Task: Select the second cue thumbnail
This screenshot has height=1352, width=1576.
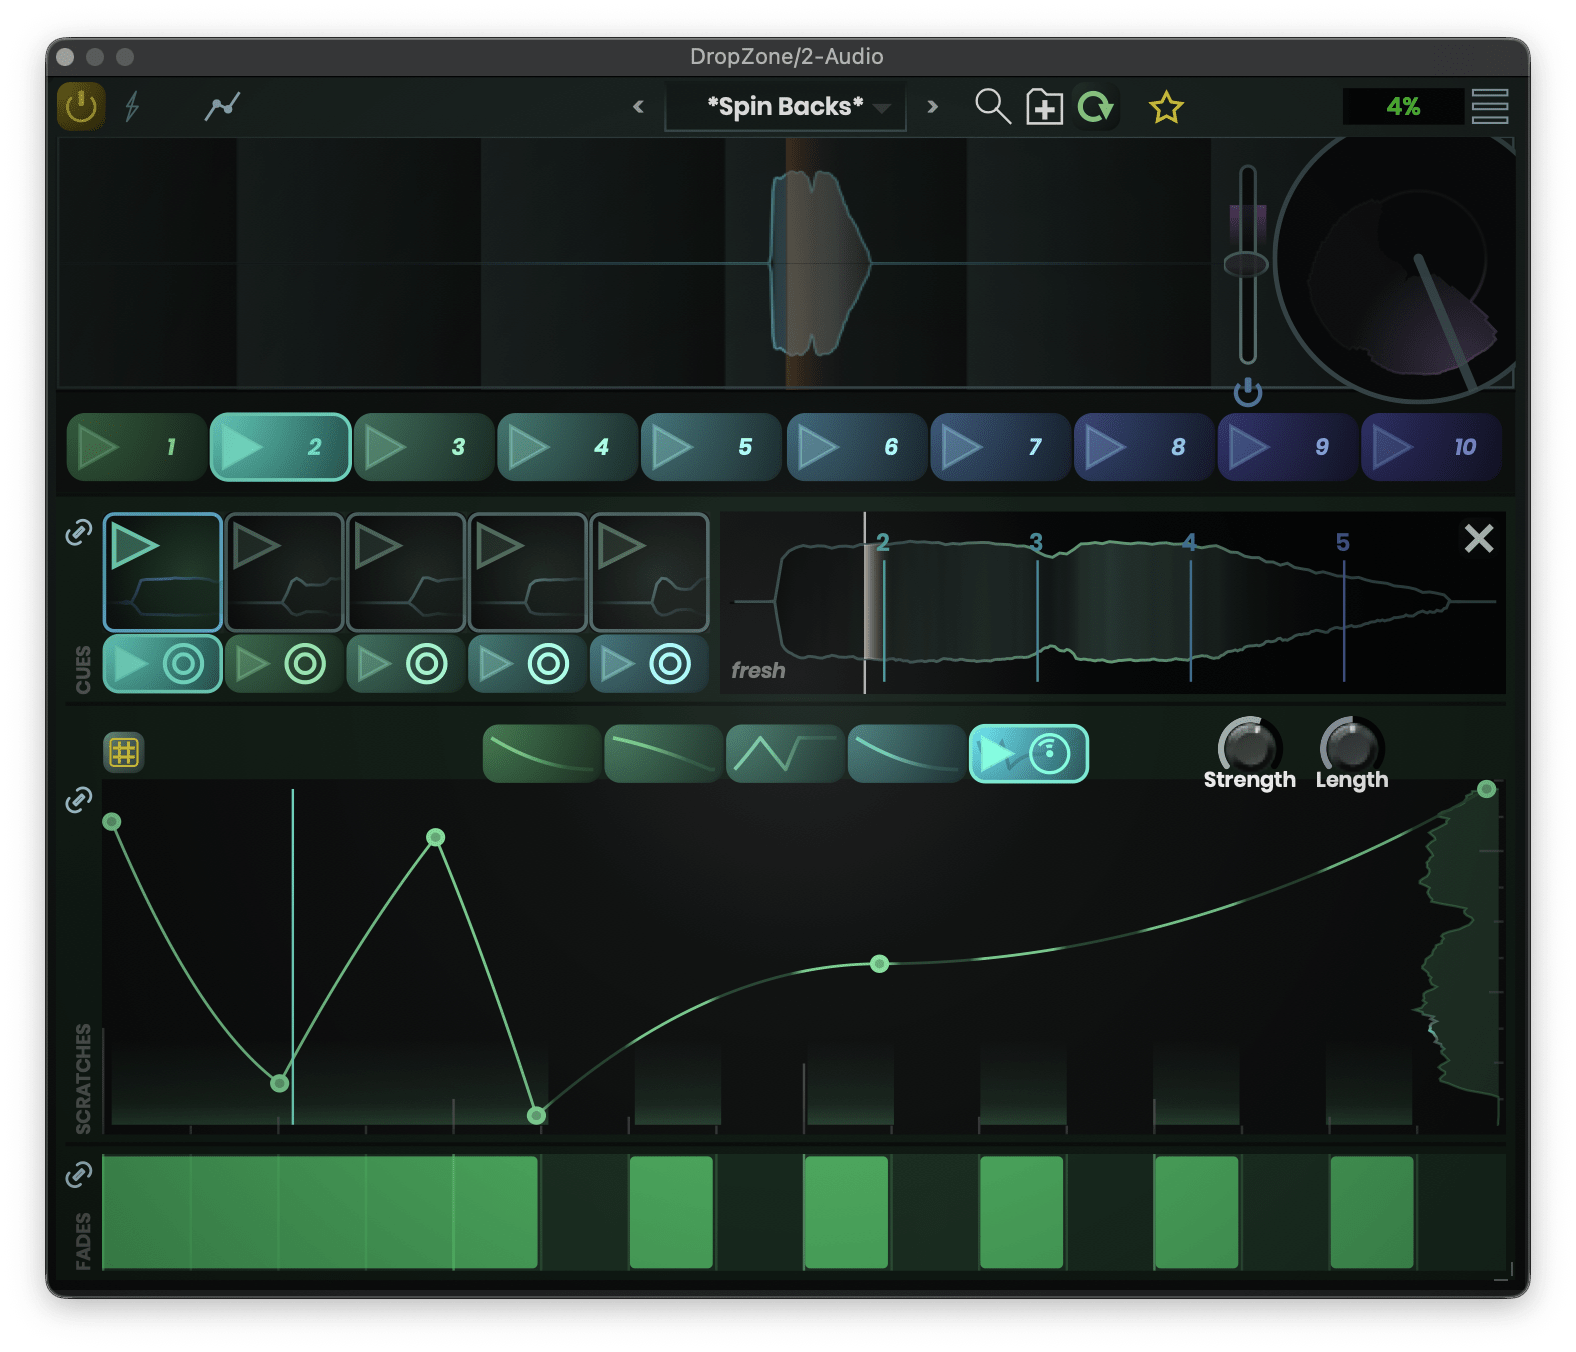Action: coord(284,572)
